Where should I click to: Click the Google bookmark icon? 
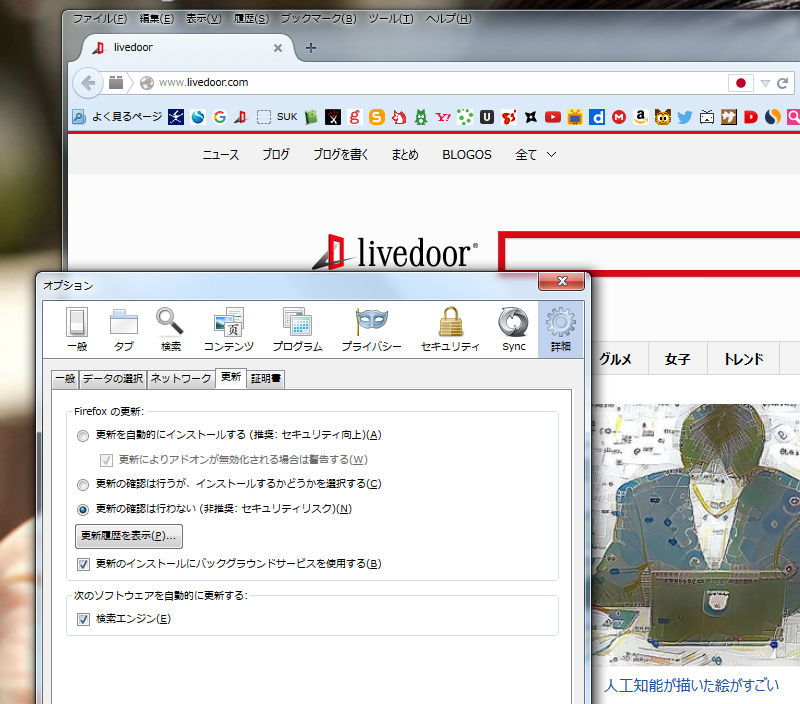tap(220, 117)
